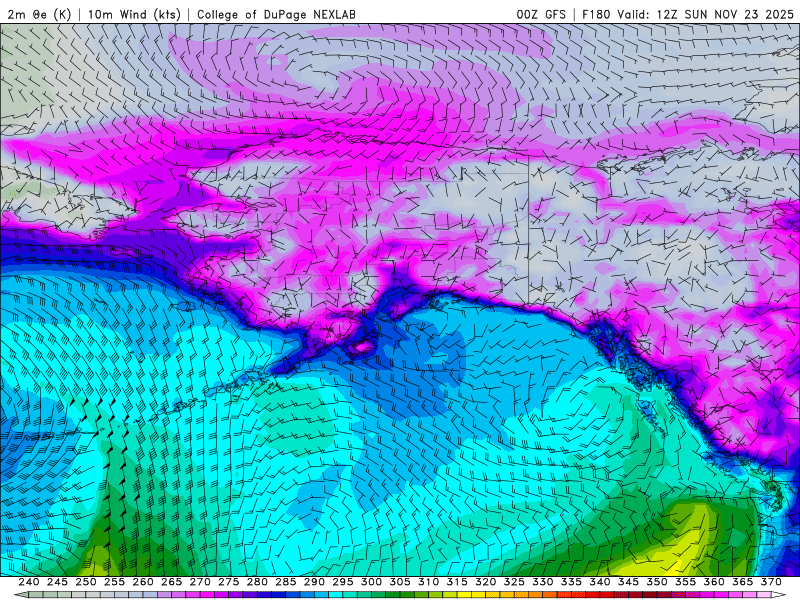The height and width of the screenshot is (600, 800).
Task: Click the '00Z GFS' model run label
Action: 541,14
